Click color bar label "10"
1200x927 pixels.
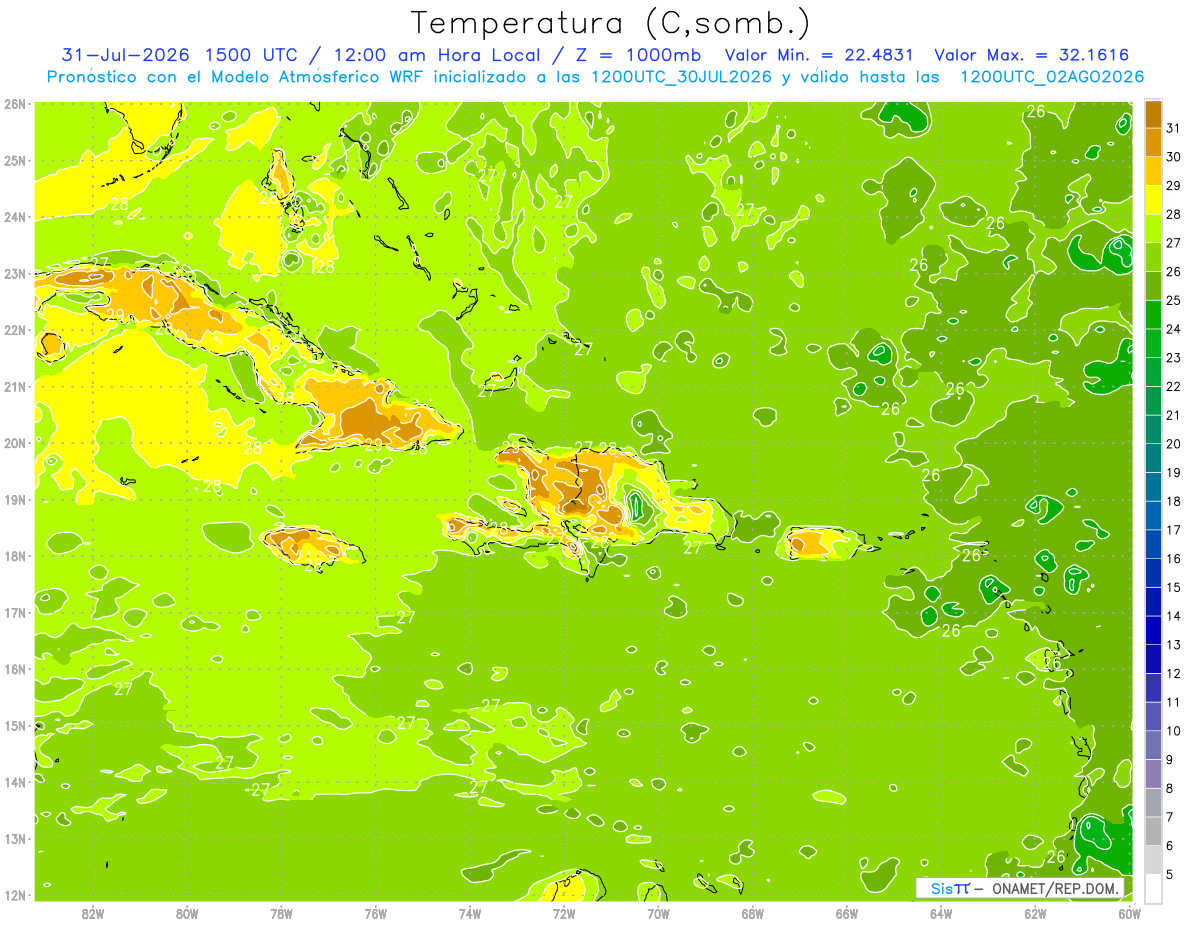tap(1174, 731)
